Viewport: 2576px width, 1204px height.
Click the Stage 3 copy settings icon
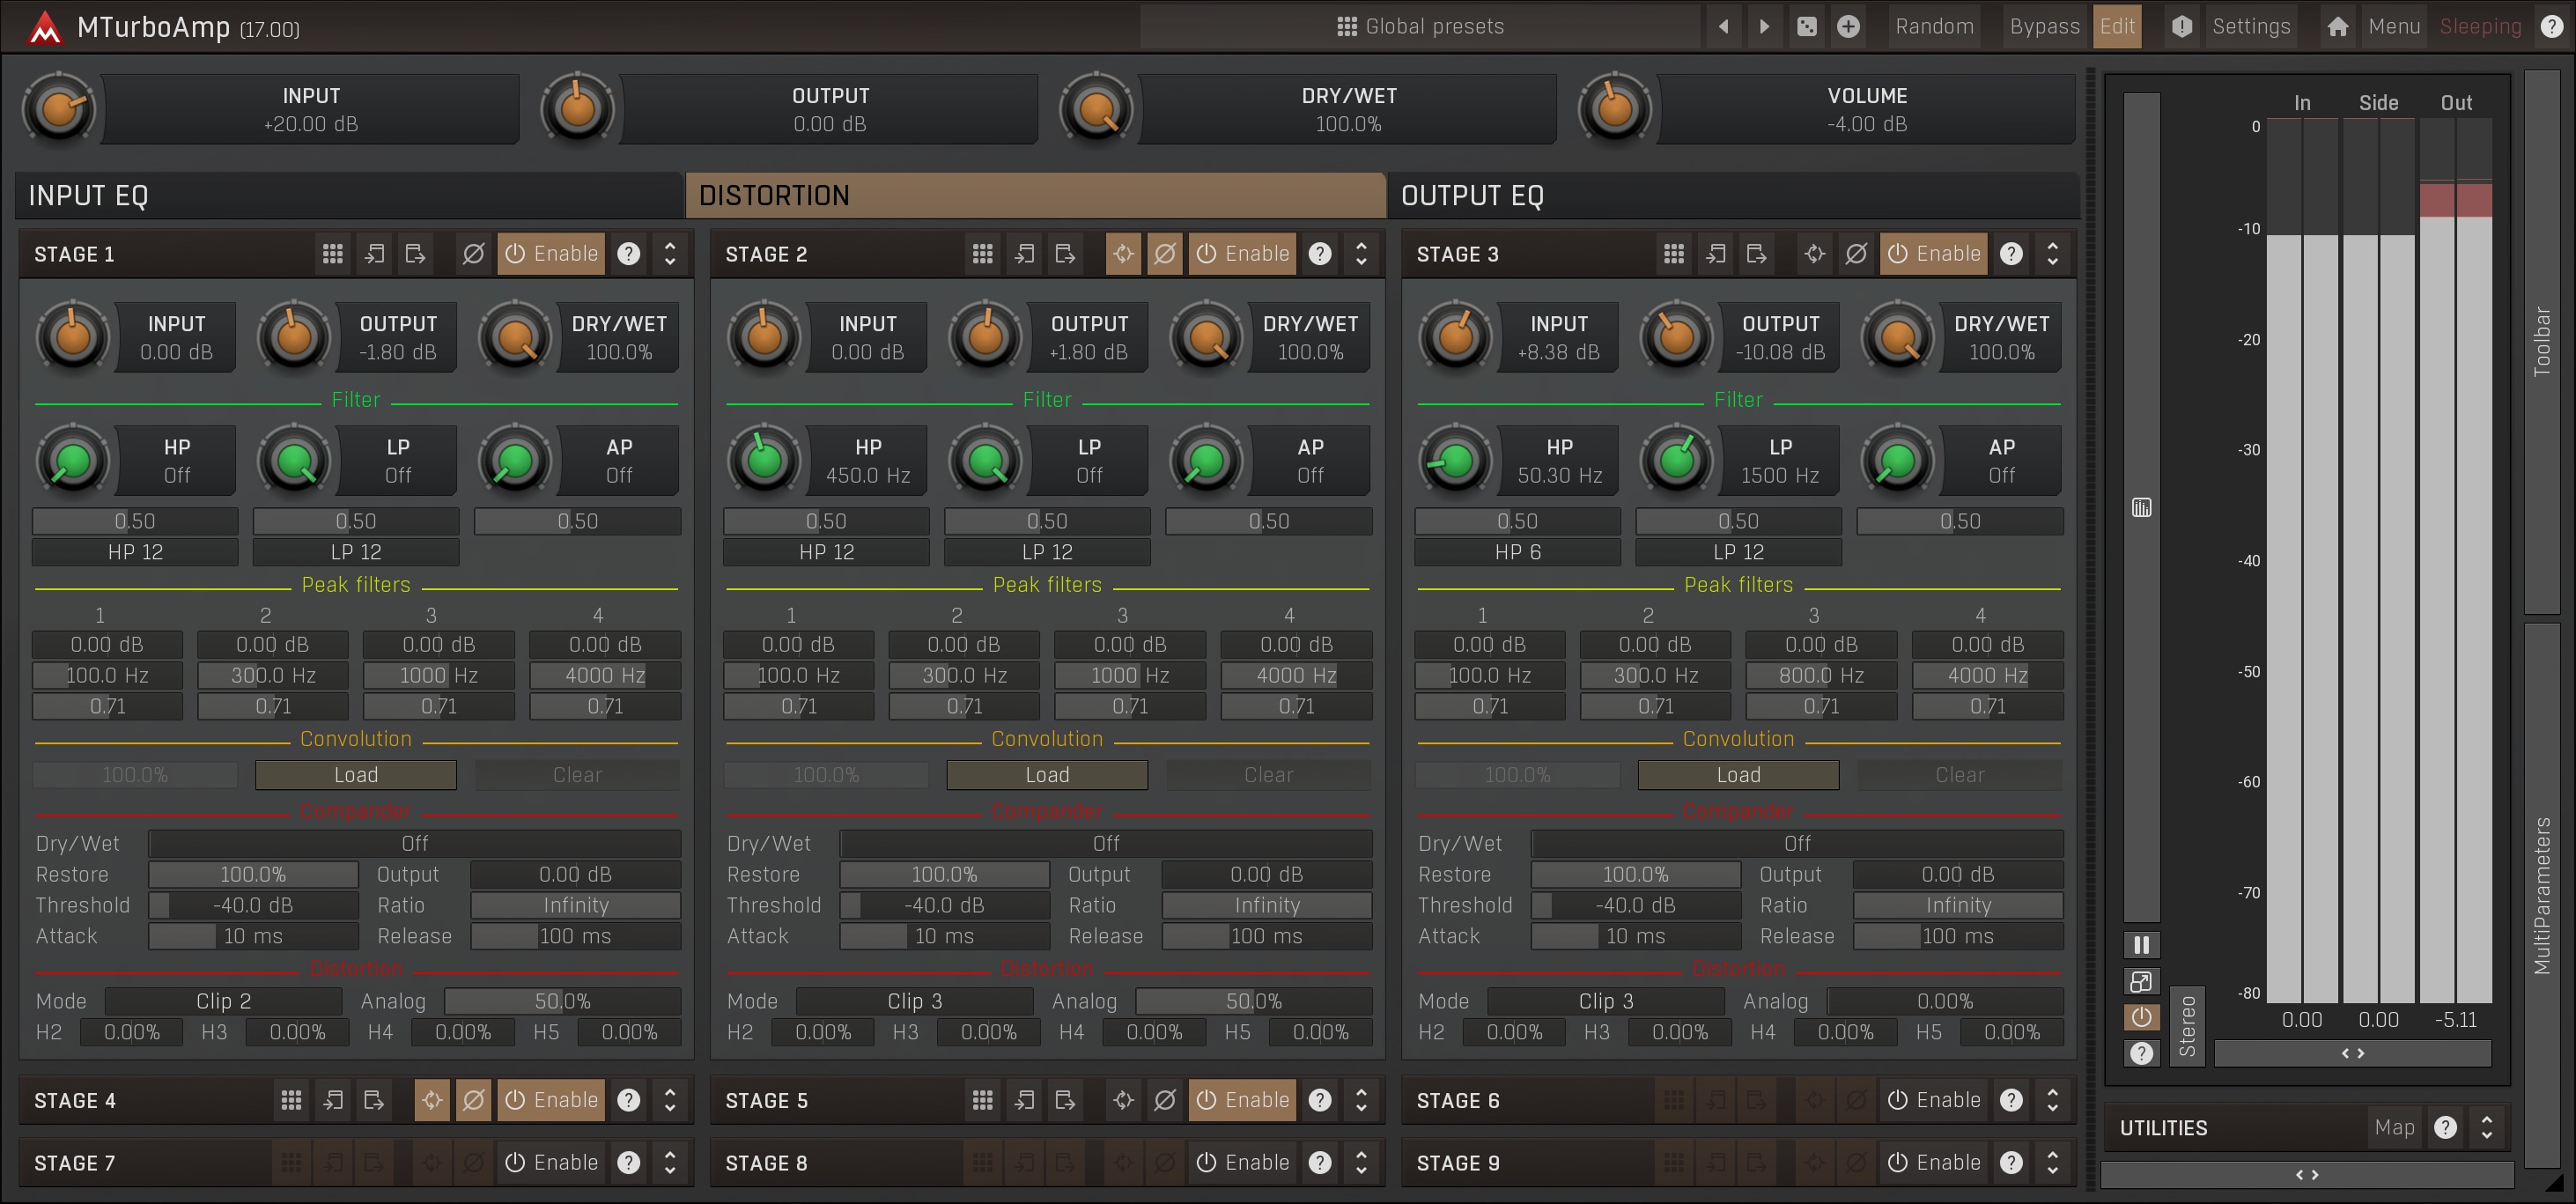[x=1716, y=254]
